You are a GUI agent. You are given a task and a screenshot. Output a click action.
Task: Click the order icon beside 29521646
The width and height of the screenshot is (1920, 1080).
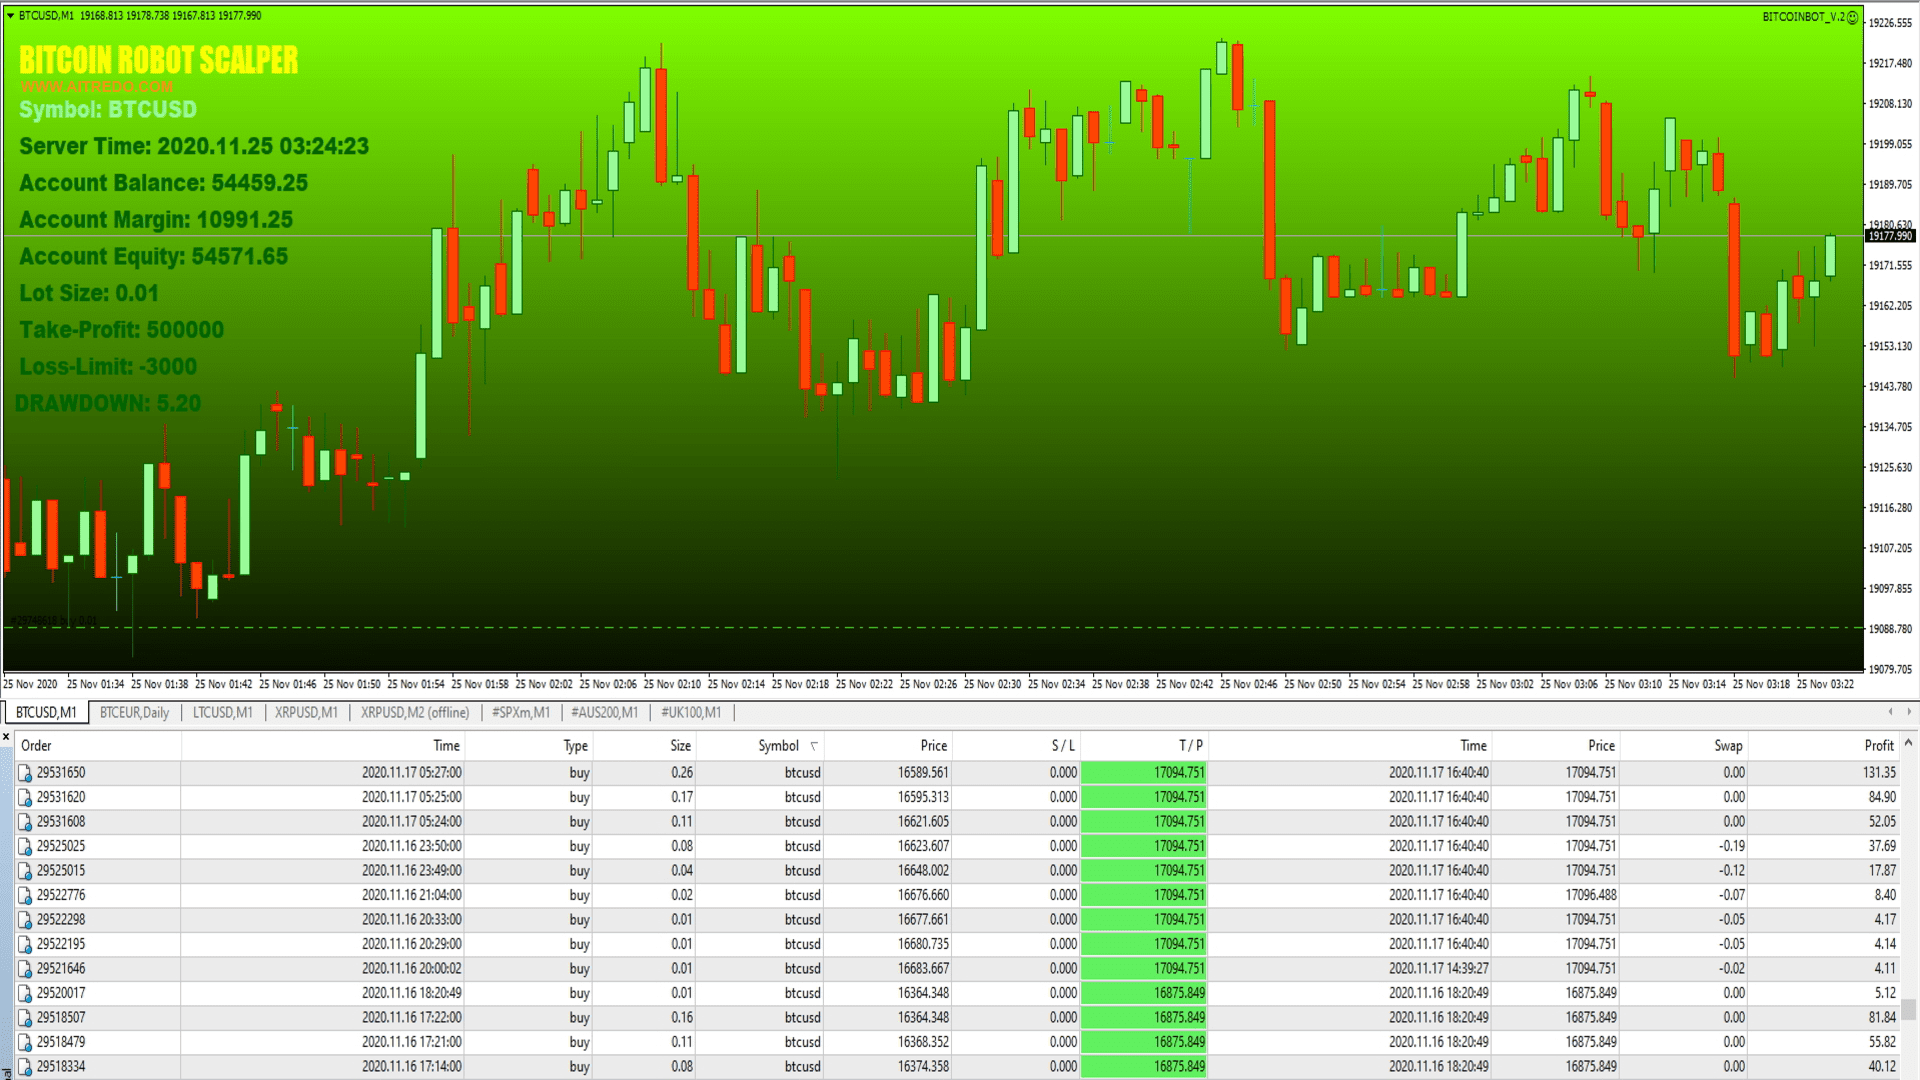(25, 969)
